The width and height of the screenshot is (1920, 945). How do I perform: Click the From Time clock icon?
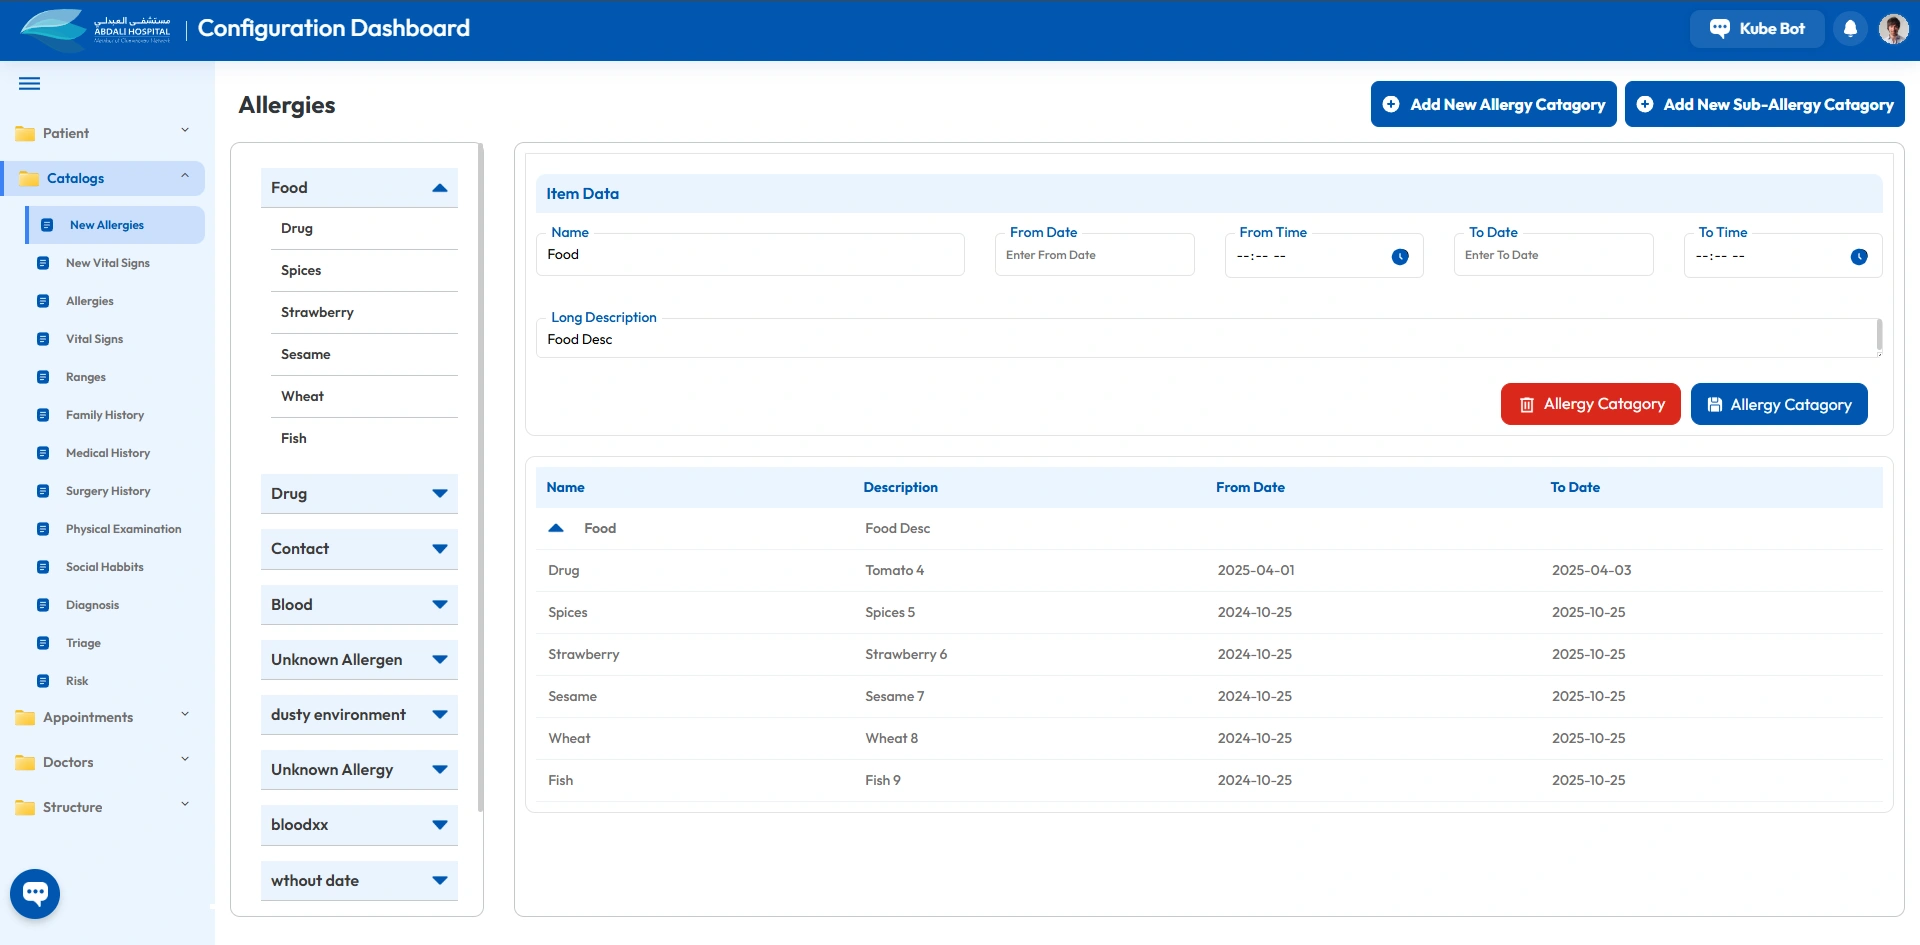click(1400, 257)
